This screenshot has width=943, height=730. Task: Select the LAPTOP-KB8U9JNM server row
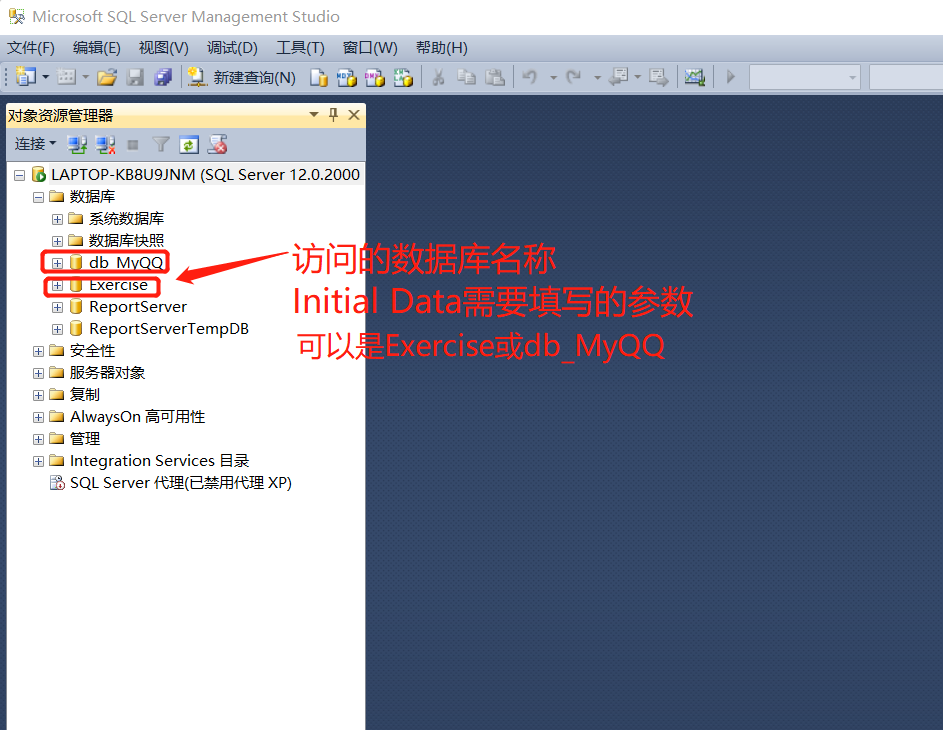tap(205, 174)
